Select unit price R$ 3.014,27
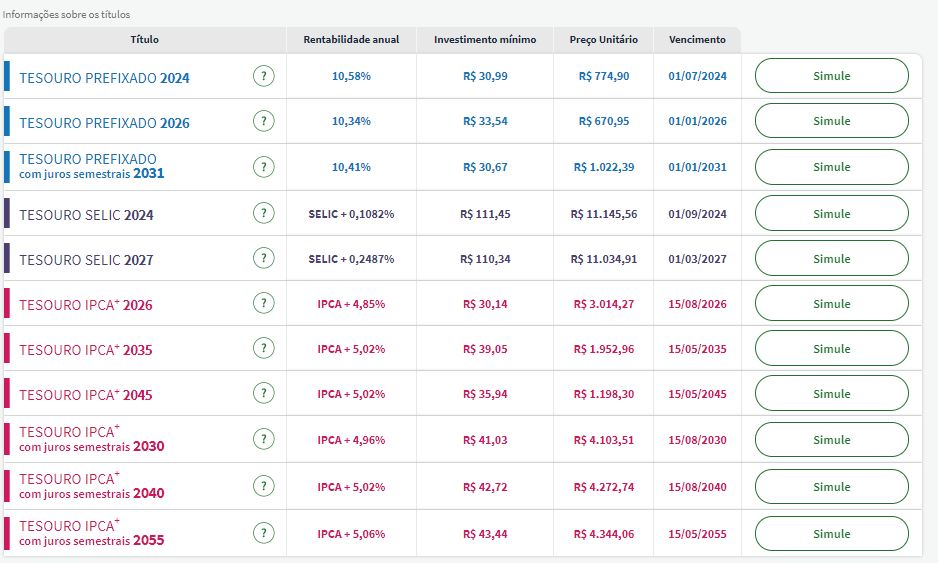The width and height of the screenshot is (938, 563). tap(604, 304)
